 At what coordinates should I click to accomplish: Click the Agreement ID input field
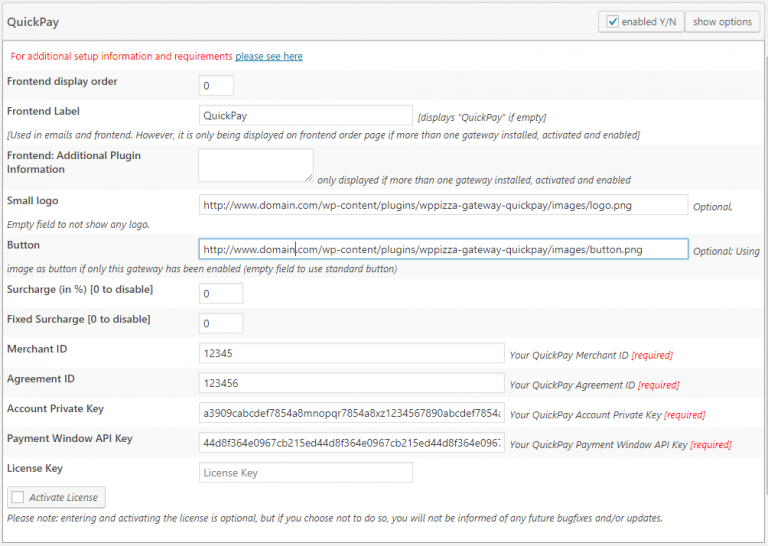click(351, 383)
